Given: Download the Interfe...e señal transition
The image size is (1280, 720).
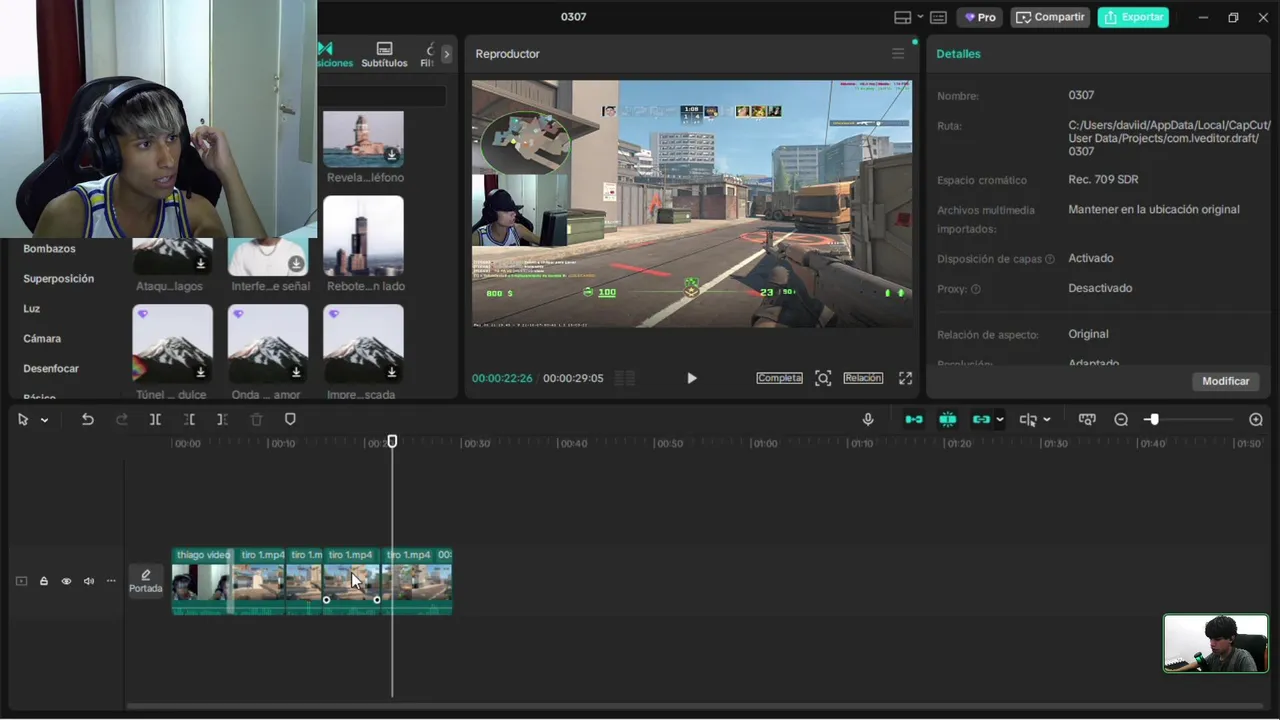Looking at the screenshot, I should [x=296, y=263].
